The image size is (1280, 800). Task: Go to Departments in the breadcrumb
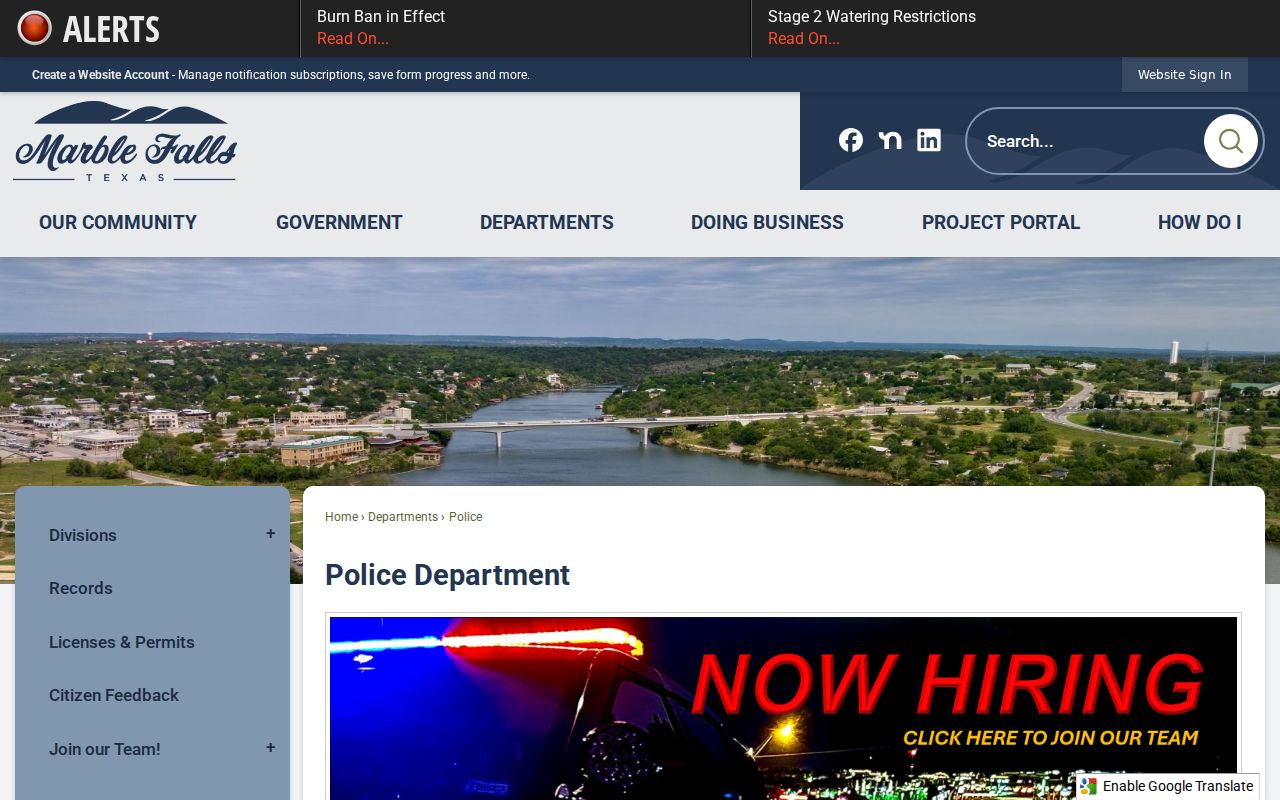[403, 517]
